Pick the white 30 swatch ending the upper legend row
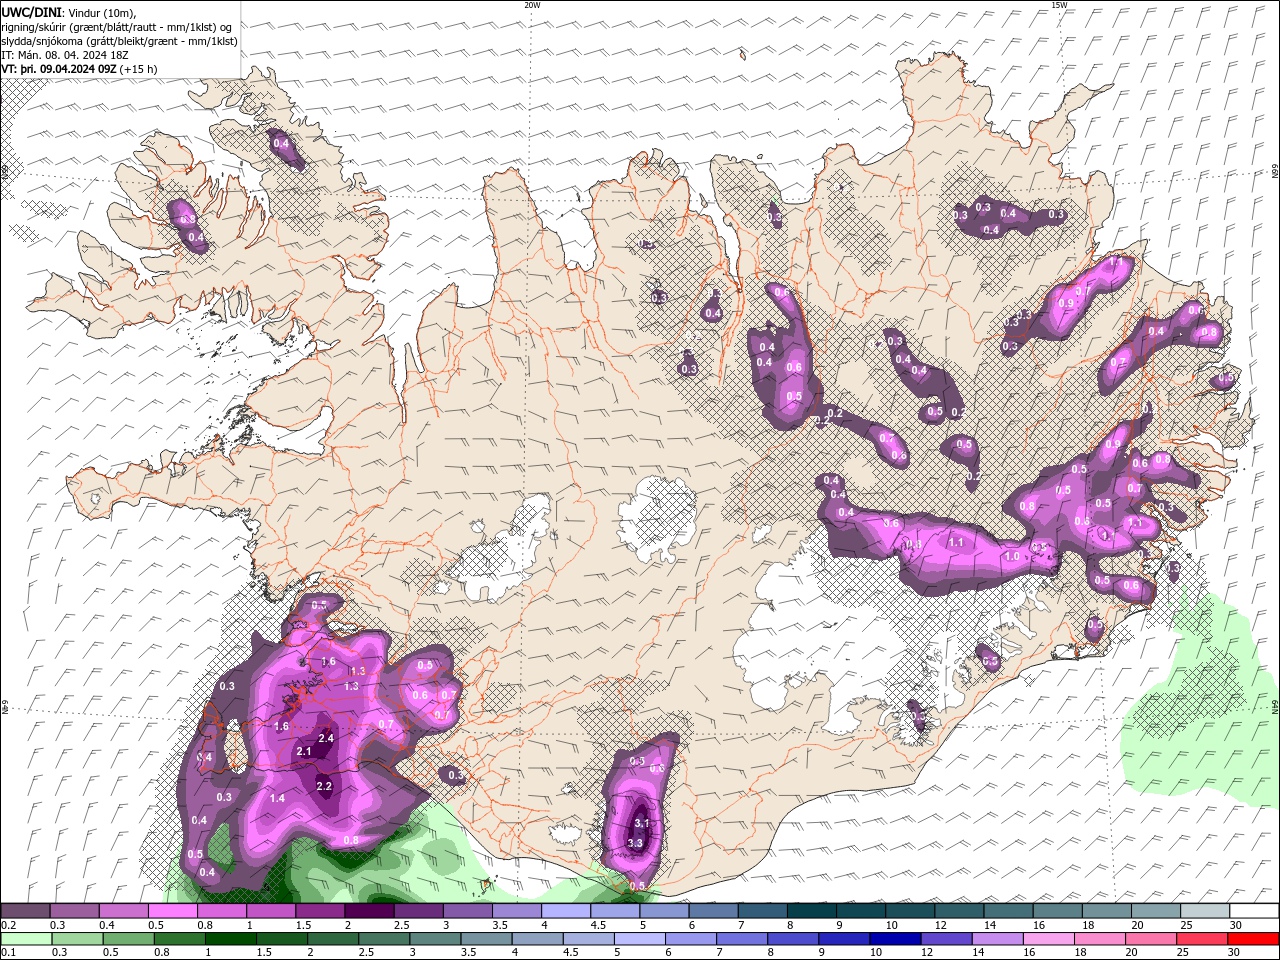The image size is (1280, 960). tap(1253, 911)
